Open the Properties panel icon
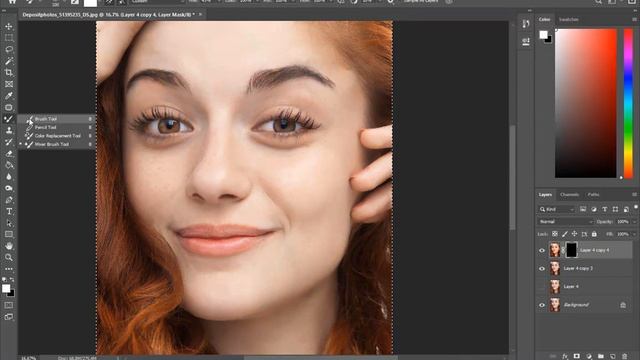640x360 pixels. pyautogui.click(x=526, y=41)
